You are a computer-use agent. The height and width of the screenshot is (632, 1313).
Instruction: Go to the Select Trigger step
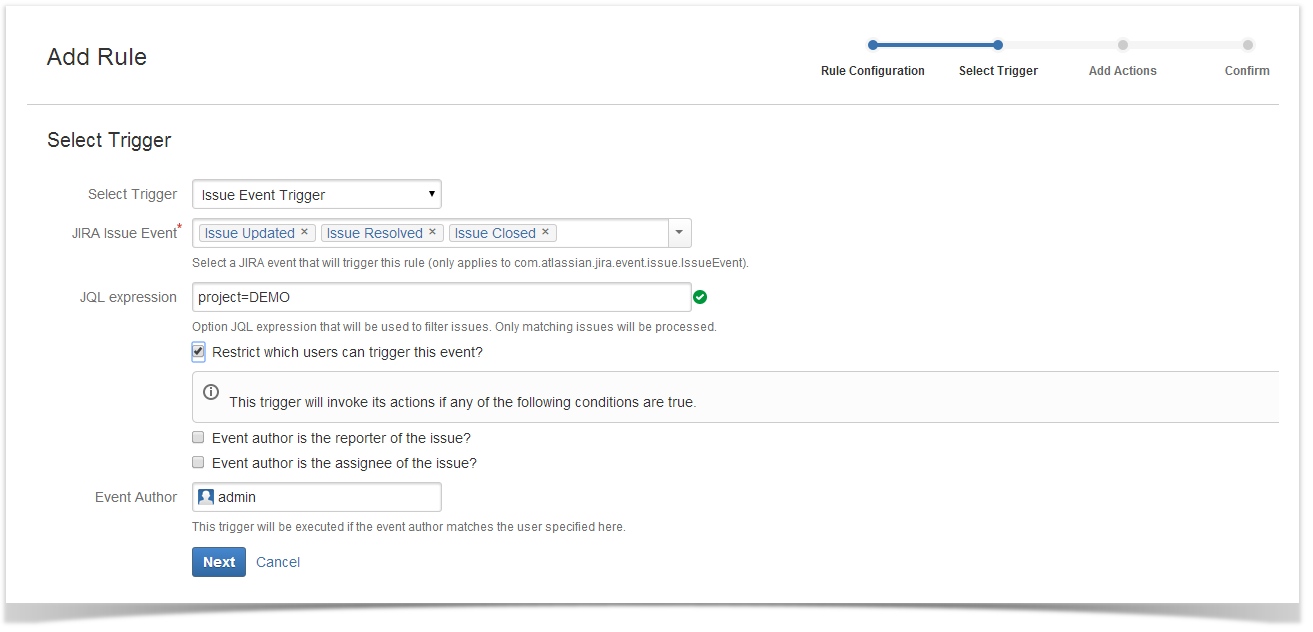(x=998, y=71)
